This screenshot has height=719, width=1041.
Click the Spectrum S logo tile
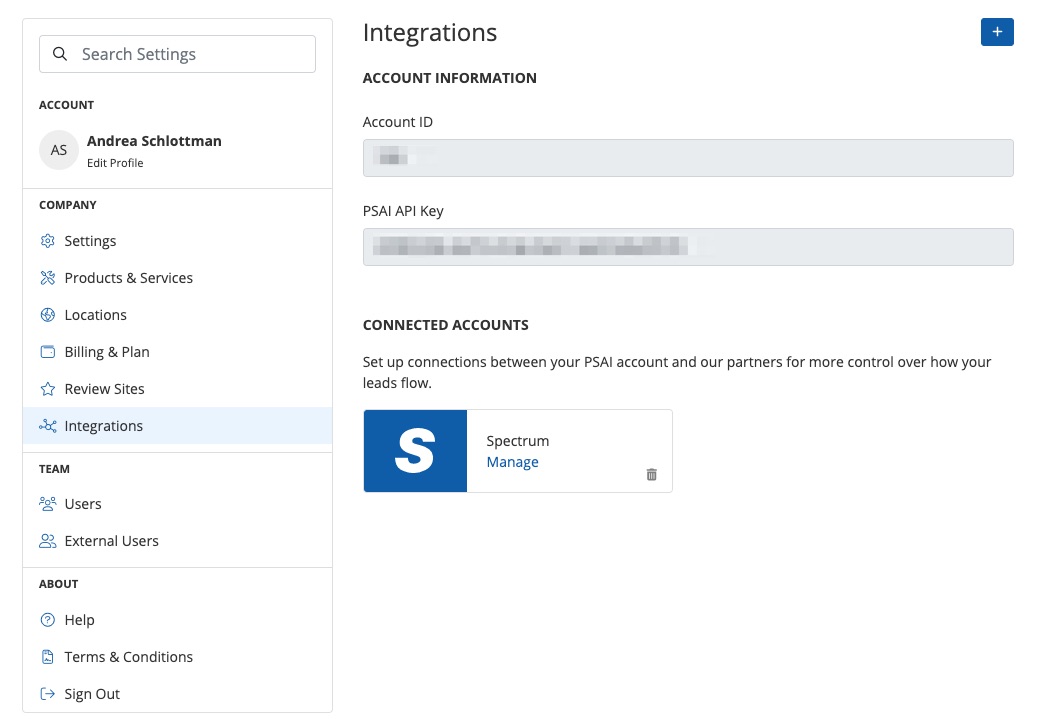click(x=415, y=451)
